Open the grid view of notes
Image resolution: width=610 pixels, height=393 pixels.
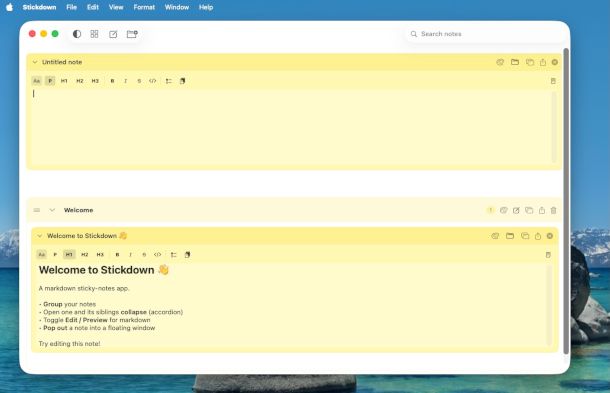pos(94,34)
